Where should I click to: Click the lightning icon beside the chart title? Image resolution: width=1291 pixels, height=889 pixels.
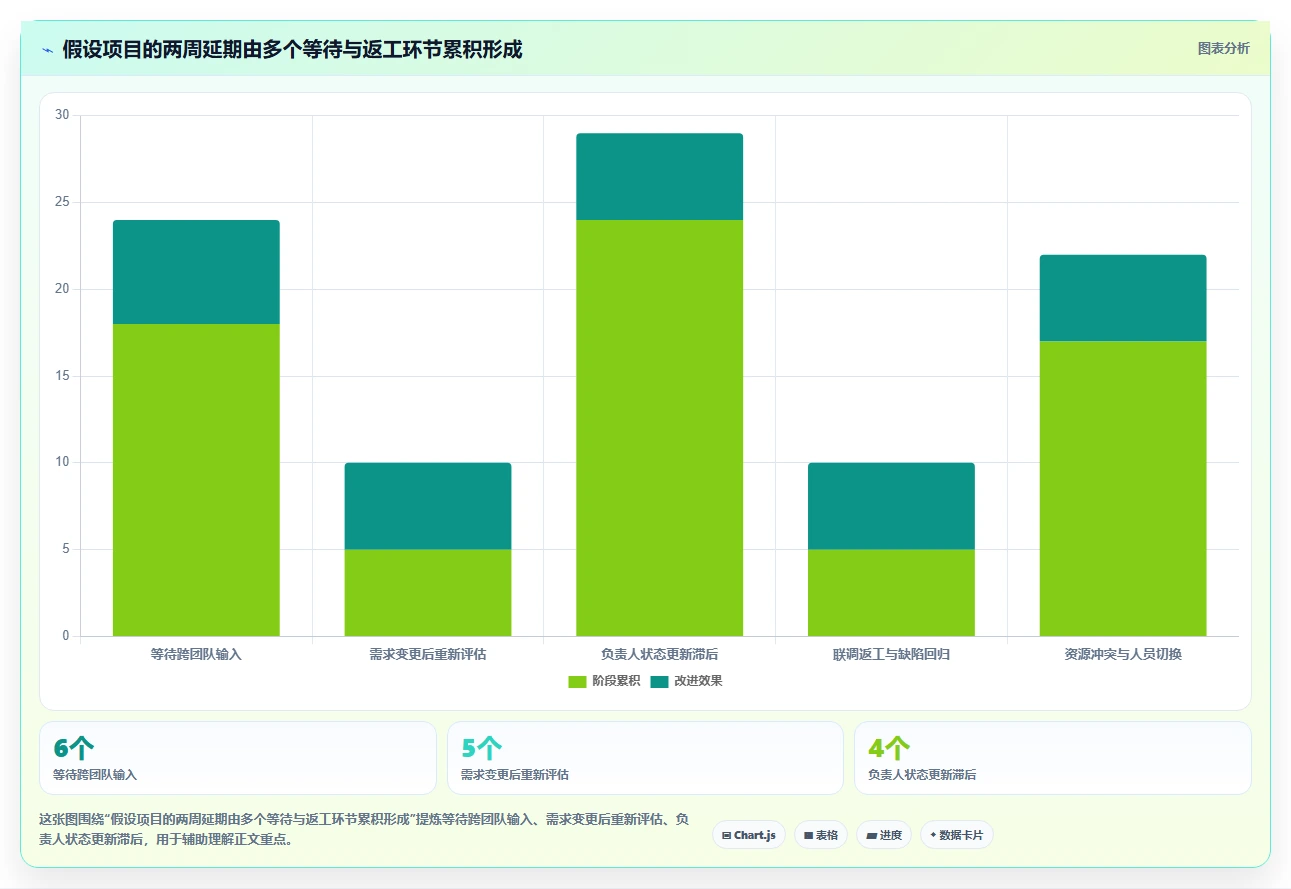coord(47,49)
